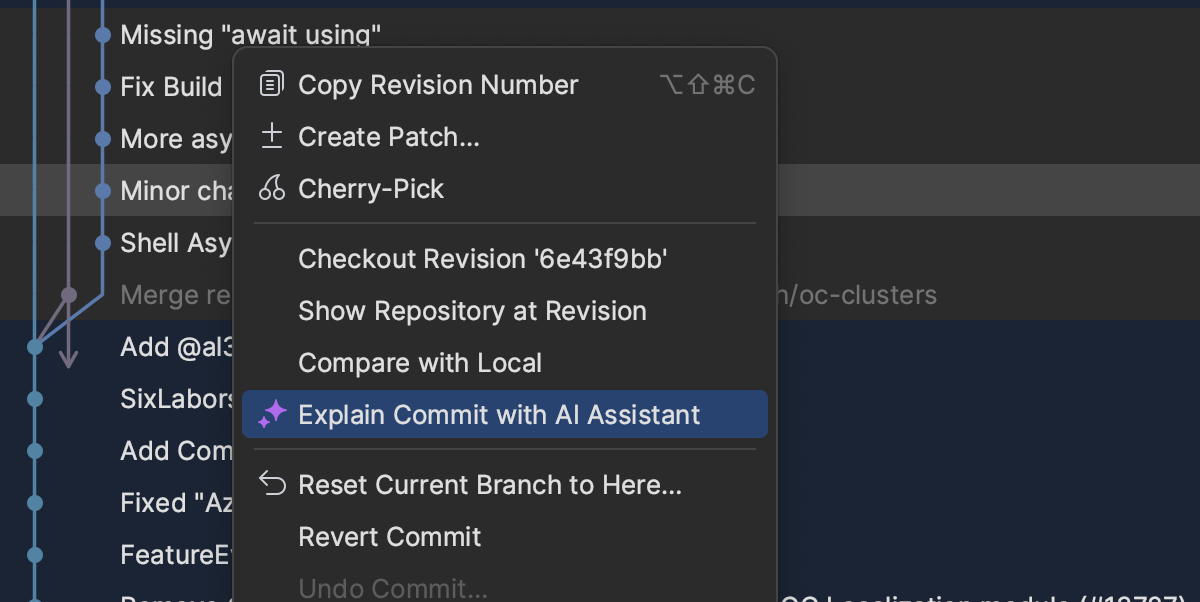1200x602 pixels.
Task: Click the AI Assistant sparkle icon
Action: pyautogui.click(x=272, y=415)
